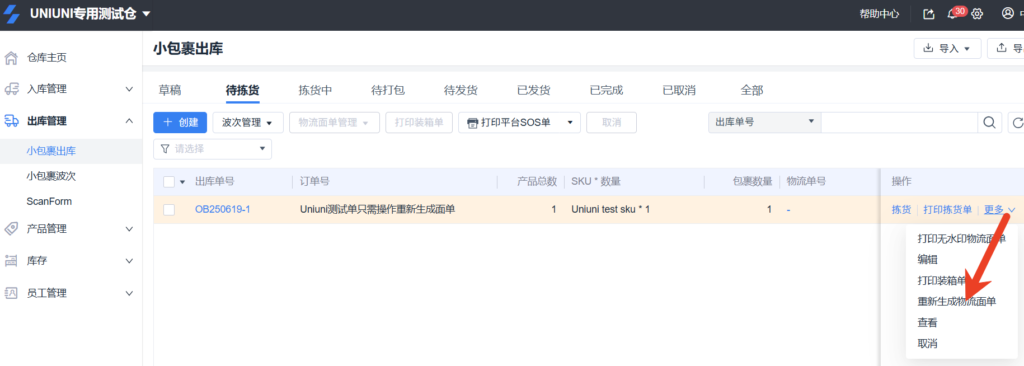Switch to the 草稿 tab
Screen dimensions: 1024x366
coord(170,90)
